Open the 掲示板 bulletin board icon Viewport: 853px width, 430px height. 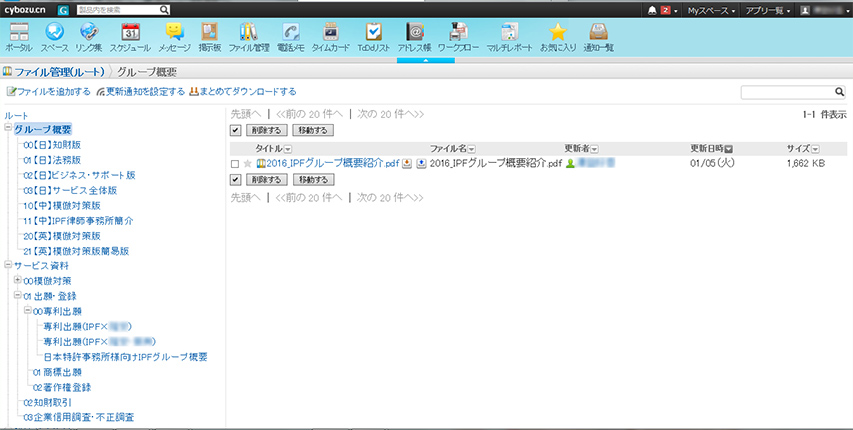tap(209, 32)
